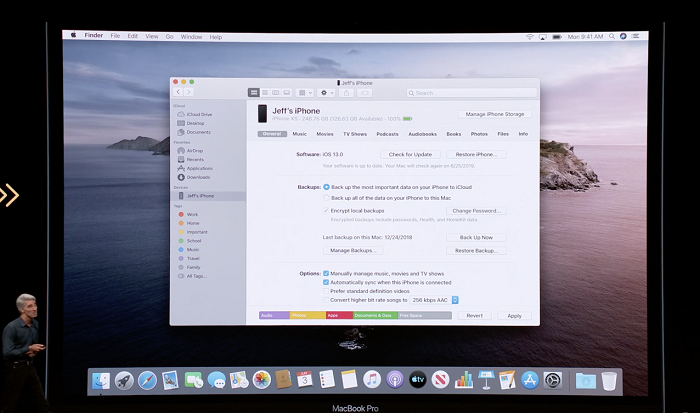Open Keynote from the Dock
This screenshot has height=413, width=700.
point(486,380)
